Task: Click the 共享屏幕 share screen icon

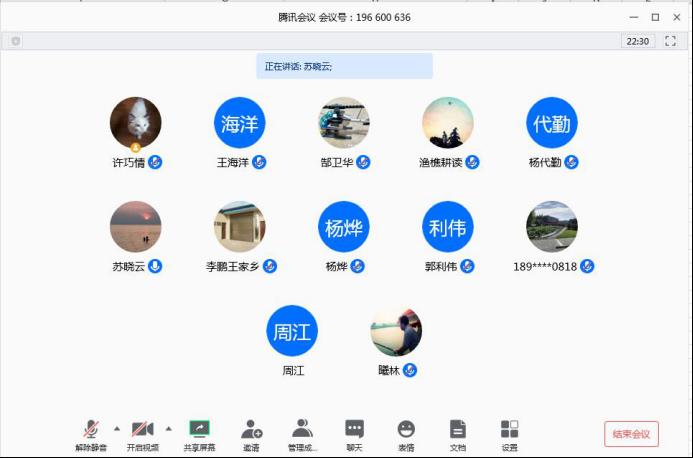Action: click(199, 430)
